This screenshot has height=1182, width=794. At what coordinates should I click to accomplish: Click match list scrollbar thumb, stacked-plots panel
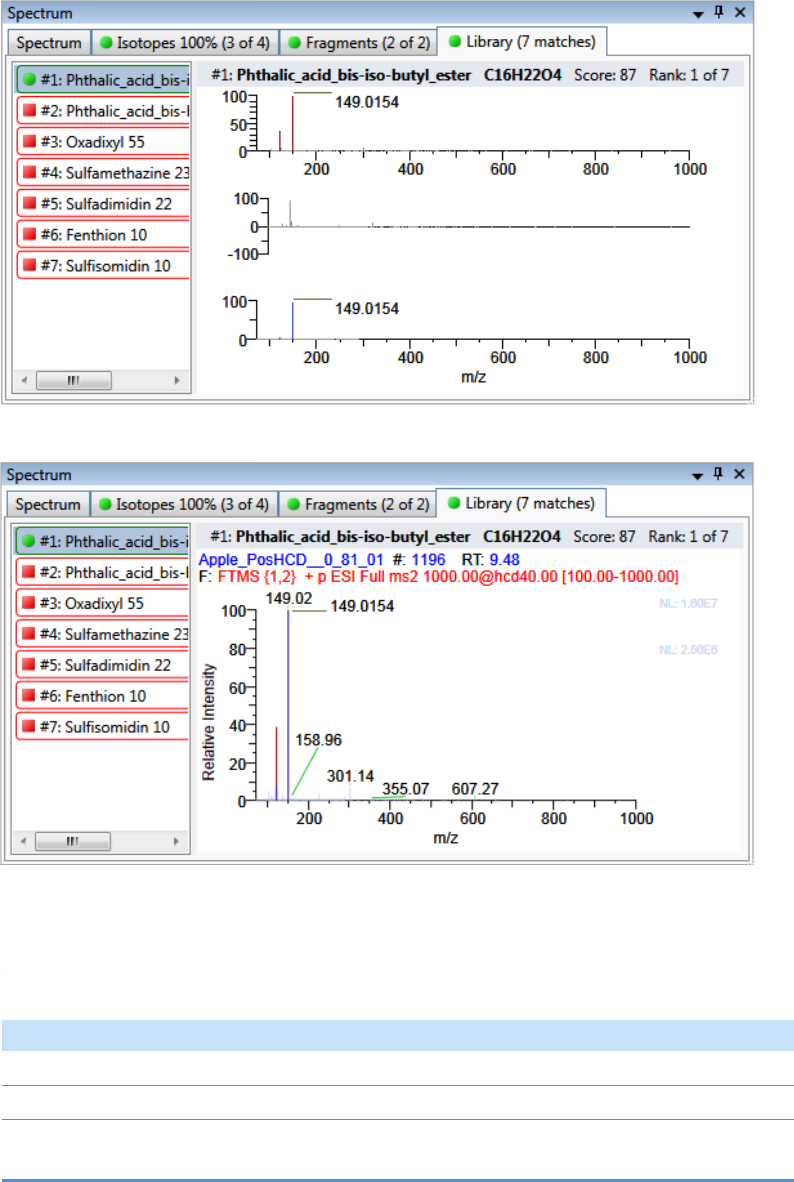point(74,381)
